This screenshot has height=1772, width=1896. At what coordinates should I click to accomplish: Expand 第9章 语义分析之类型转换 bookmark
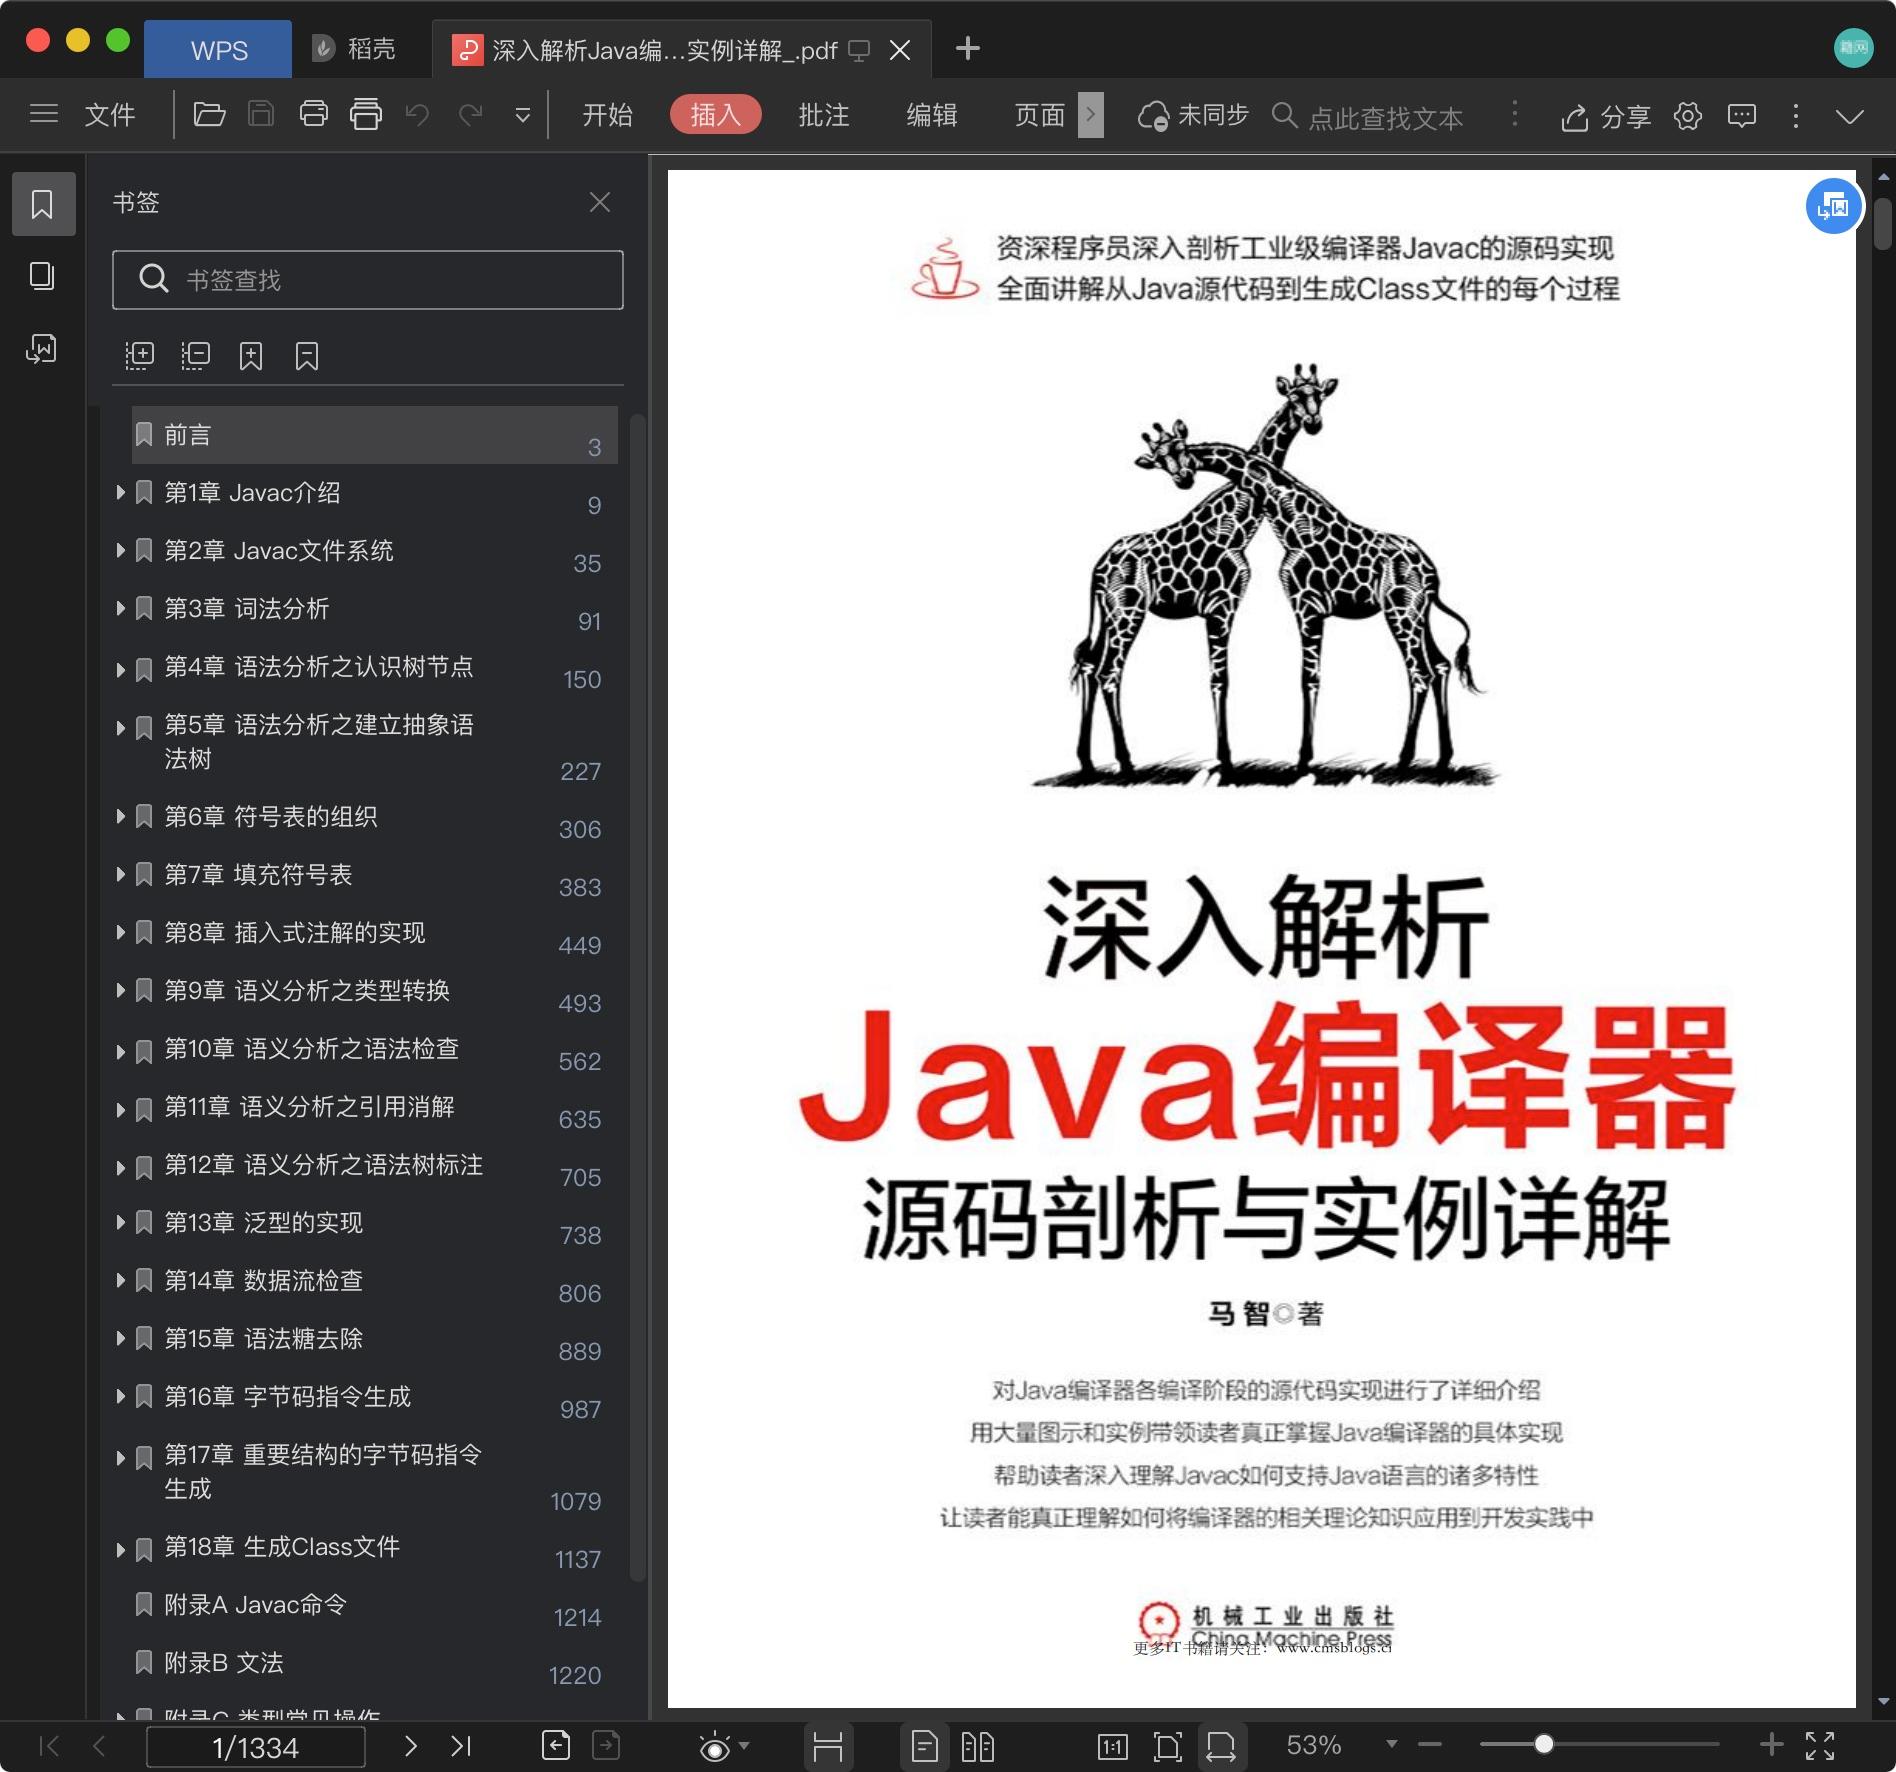pos(120,990)
